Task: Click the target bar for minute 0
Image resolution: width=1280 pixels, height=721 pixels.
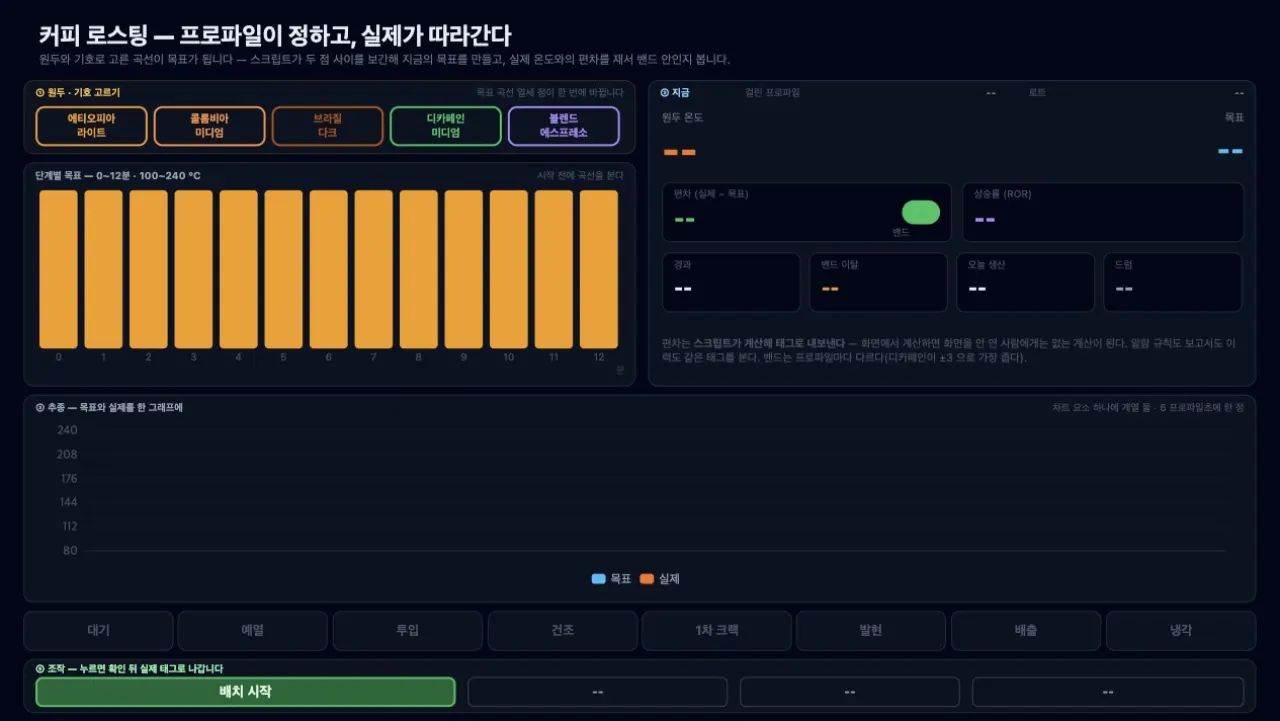Action: click(x=58, y=269)
